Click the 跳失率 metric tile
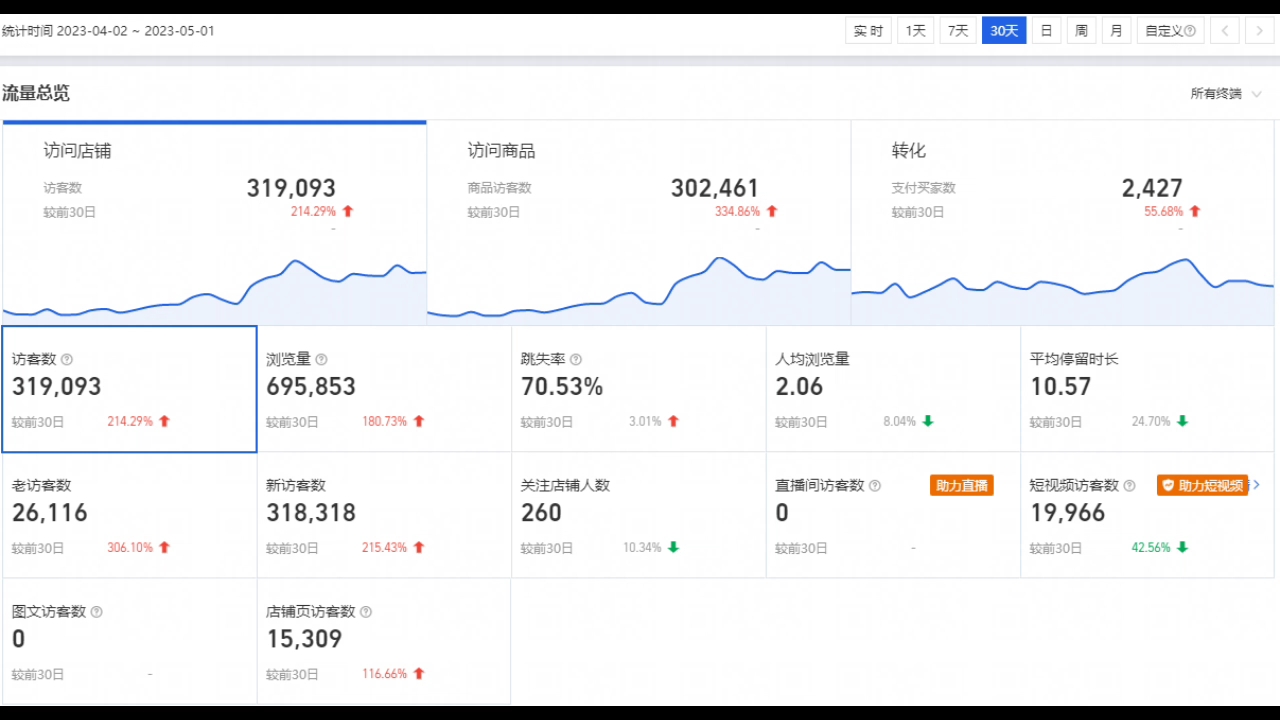Viewport: 1280px width, 720px height. [x=639, y=389]
